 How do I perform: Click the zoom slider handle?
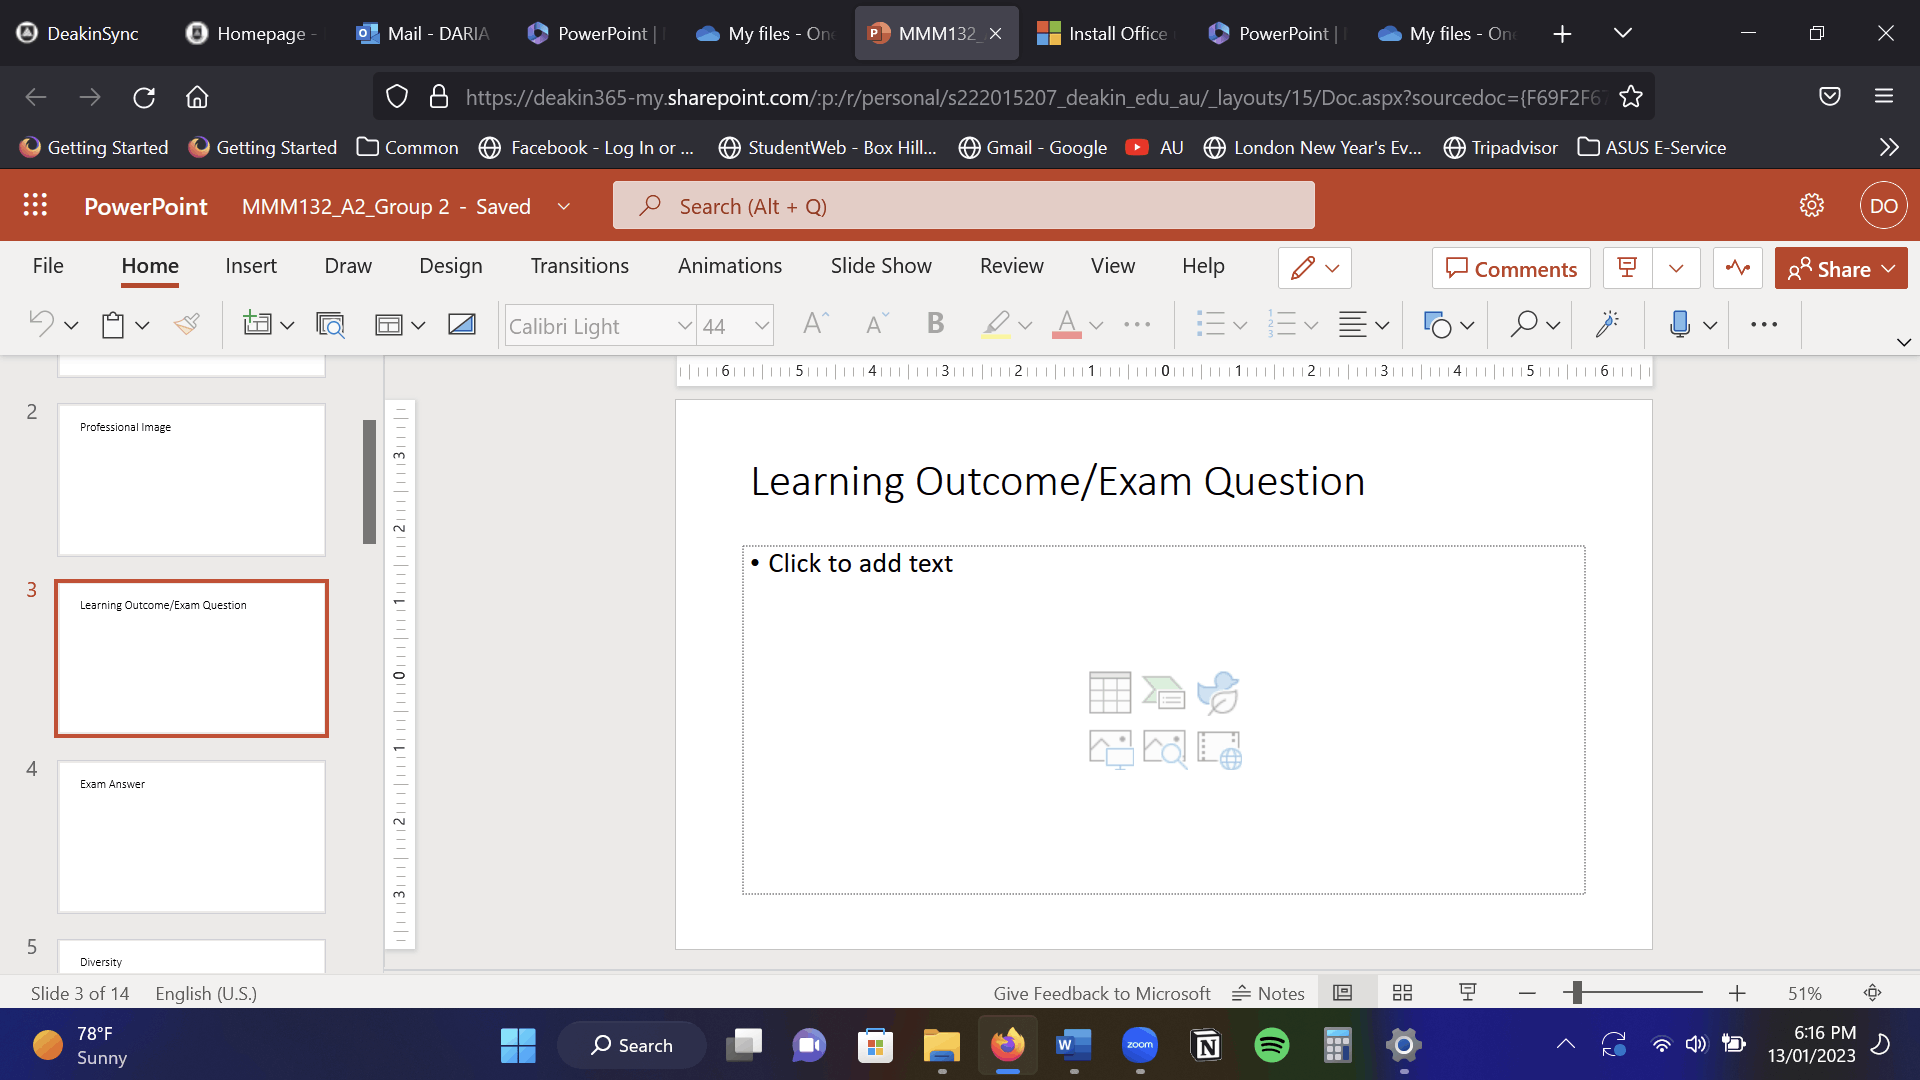(x=1577, y=993)
